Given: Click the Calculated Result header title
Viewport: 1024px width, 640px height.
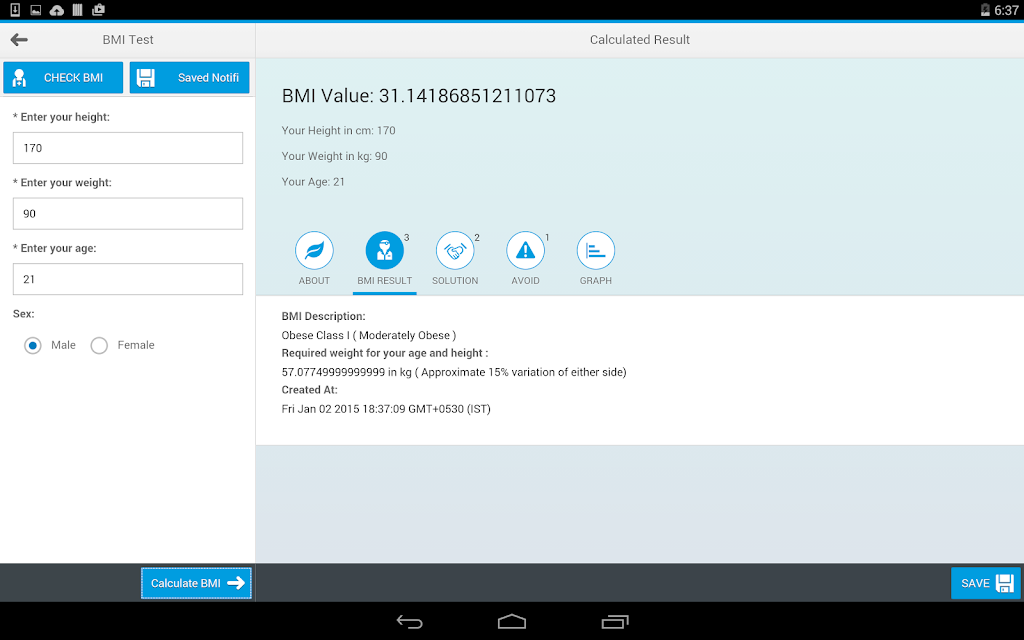Looking at the screenshot, I should [639, 40].
